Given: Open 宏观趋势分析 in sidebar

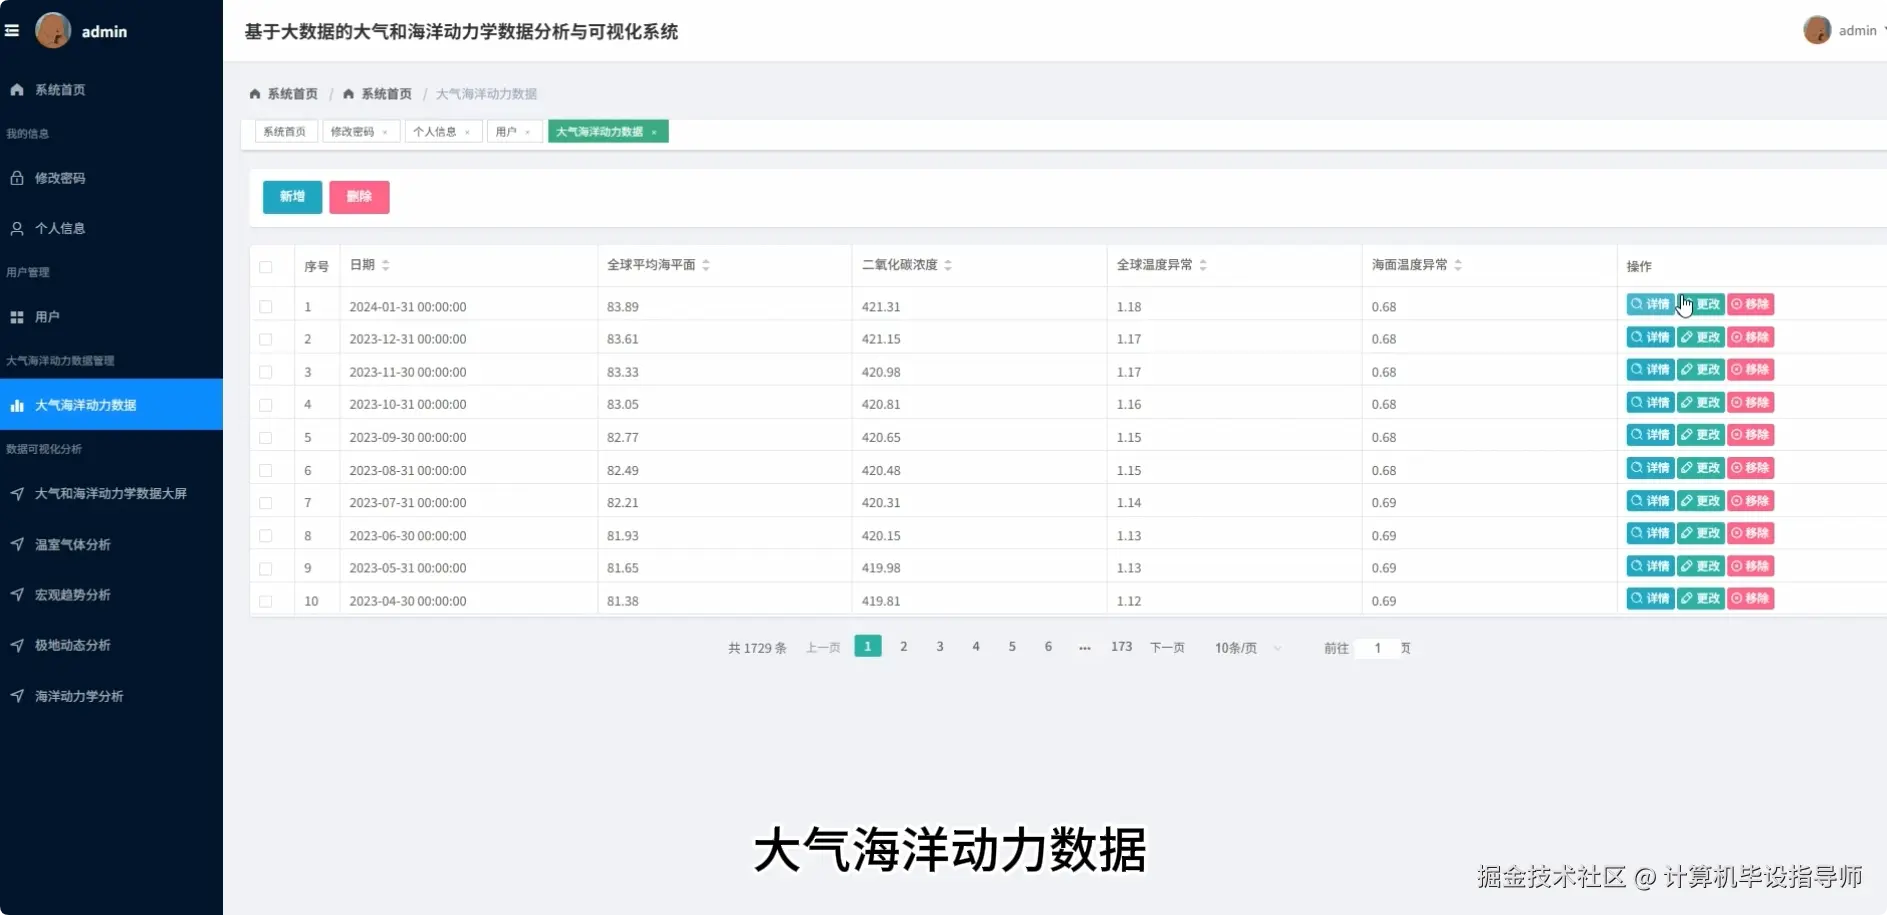Looking at the screenshot, I should coord(111,595).
